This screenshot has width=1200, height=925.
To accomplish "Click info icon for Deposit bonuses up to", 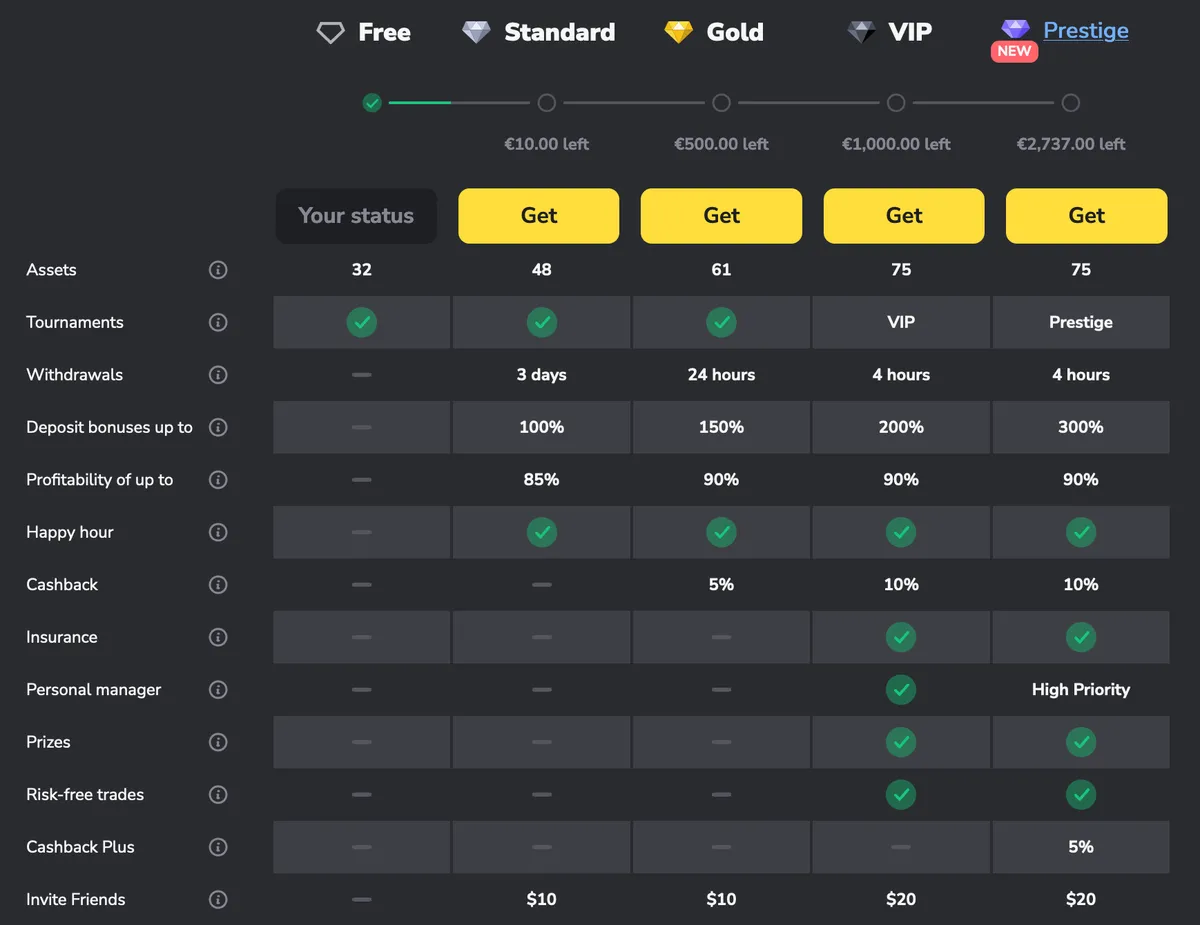I will click(x=218, y=427).
